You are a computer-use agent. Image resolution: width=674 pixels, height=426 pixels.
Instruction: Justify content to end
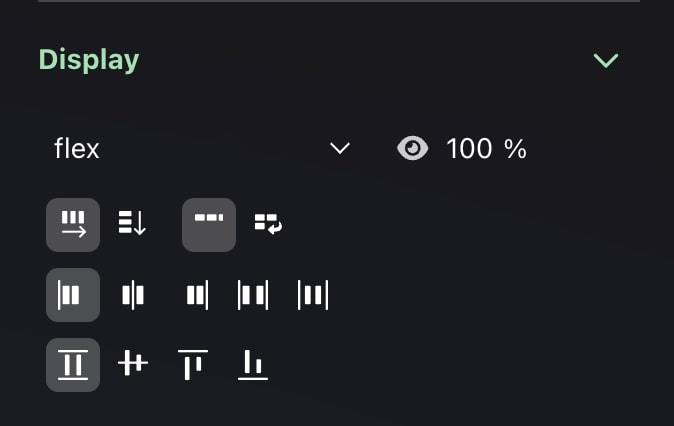tap(197, 296)
